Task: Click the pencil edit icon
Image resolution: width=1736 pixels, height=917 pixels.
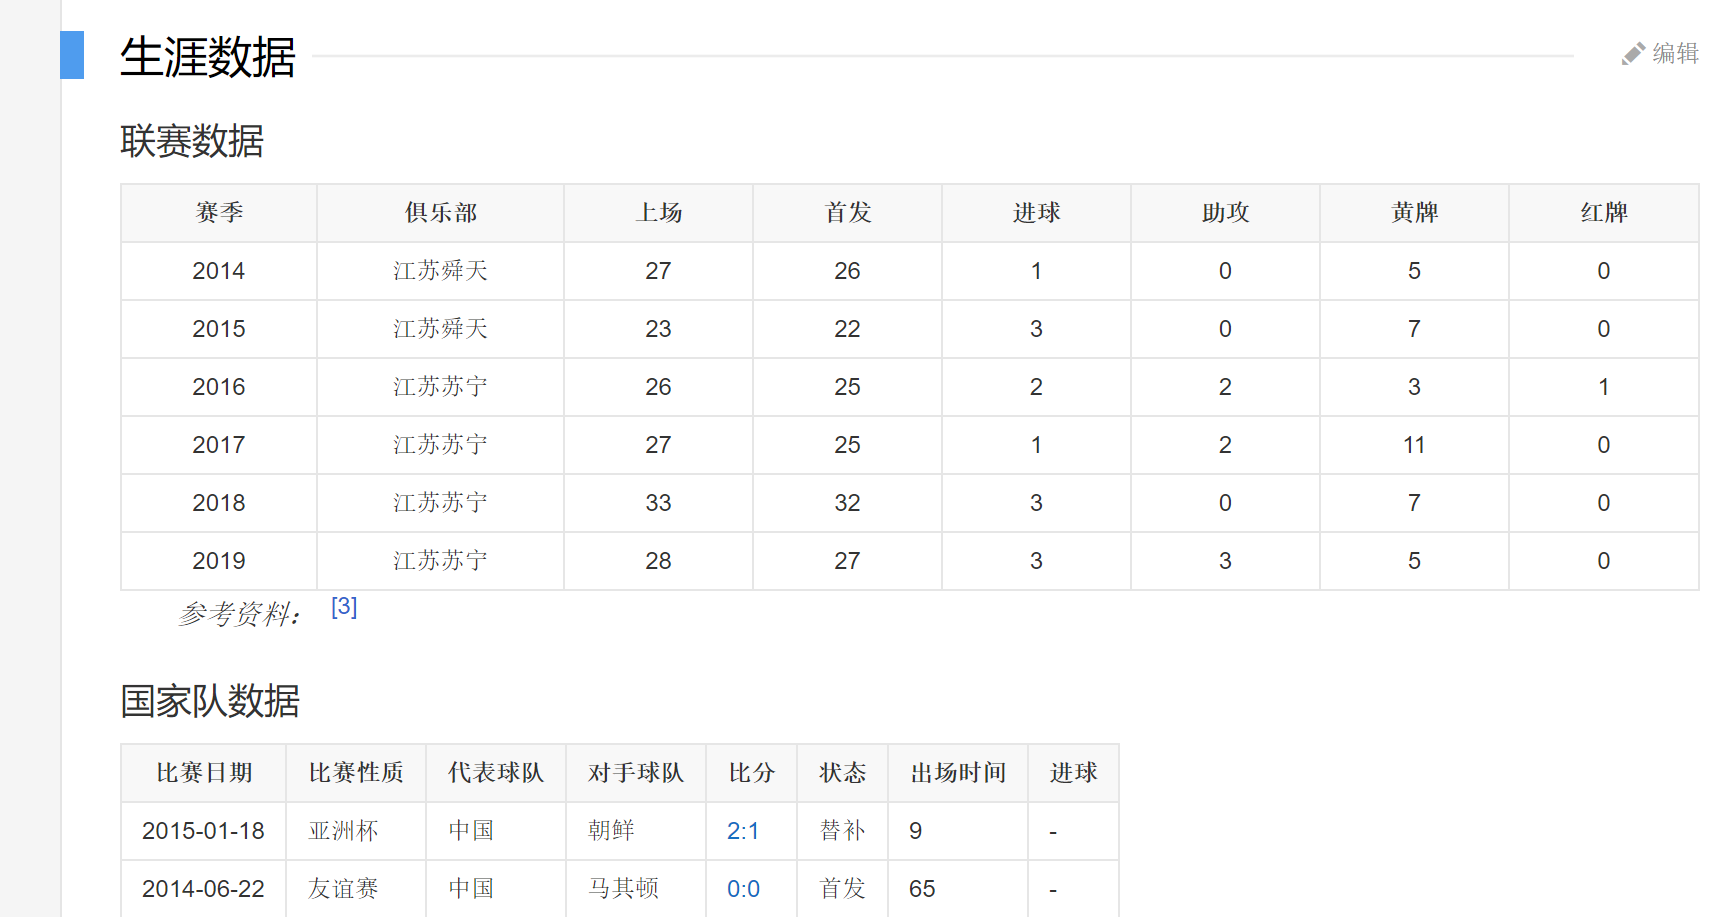Action: [x=1633, y=54]
